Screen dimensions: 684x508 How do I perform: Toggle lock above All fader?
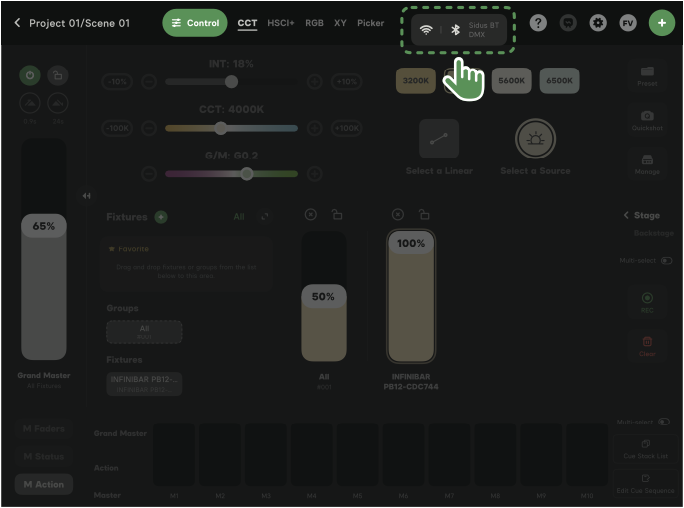tap(337, 215)
